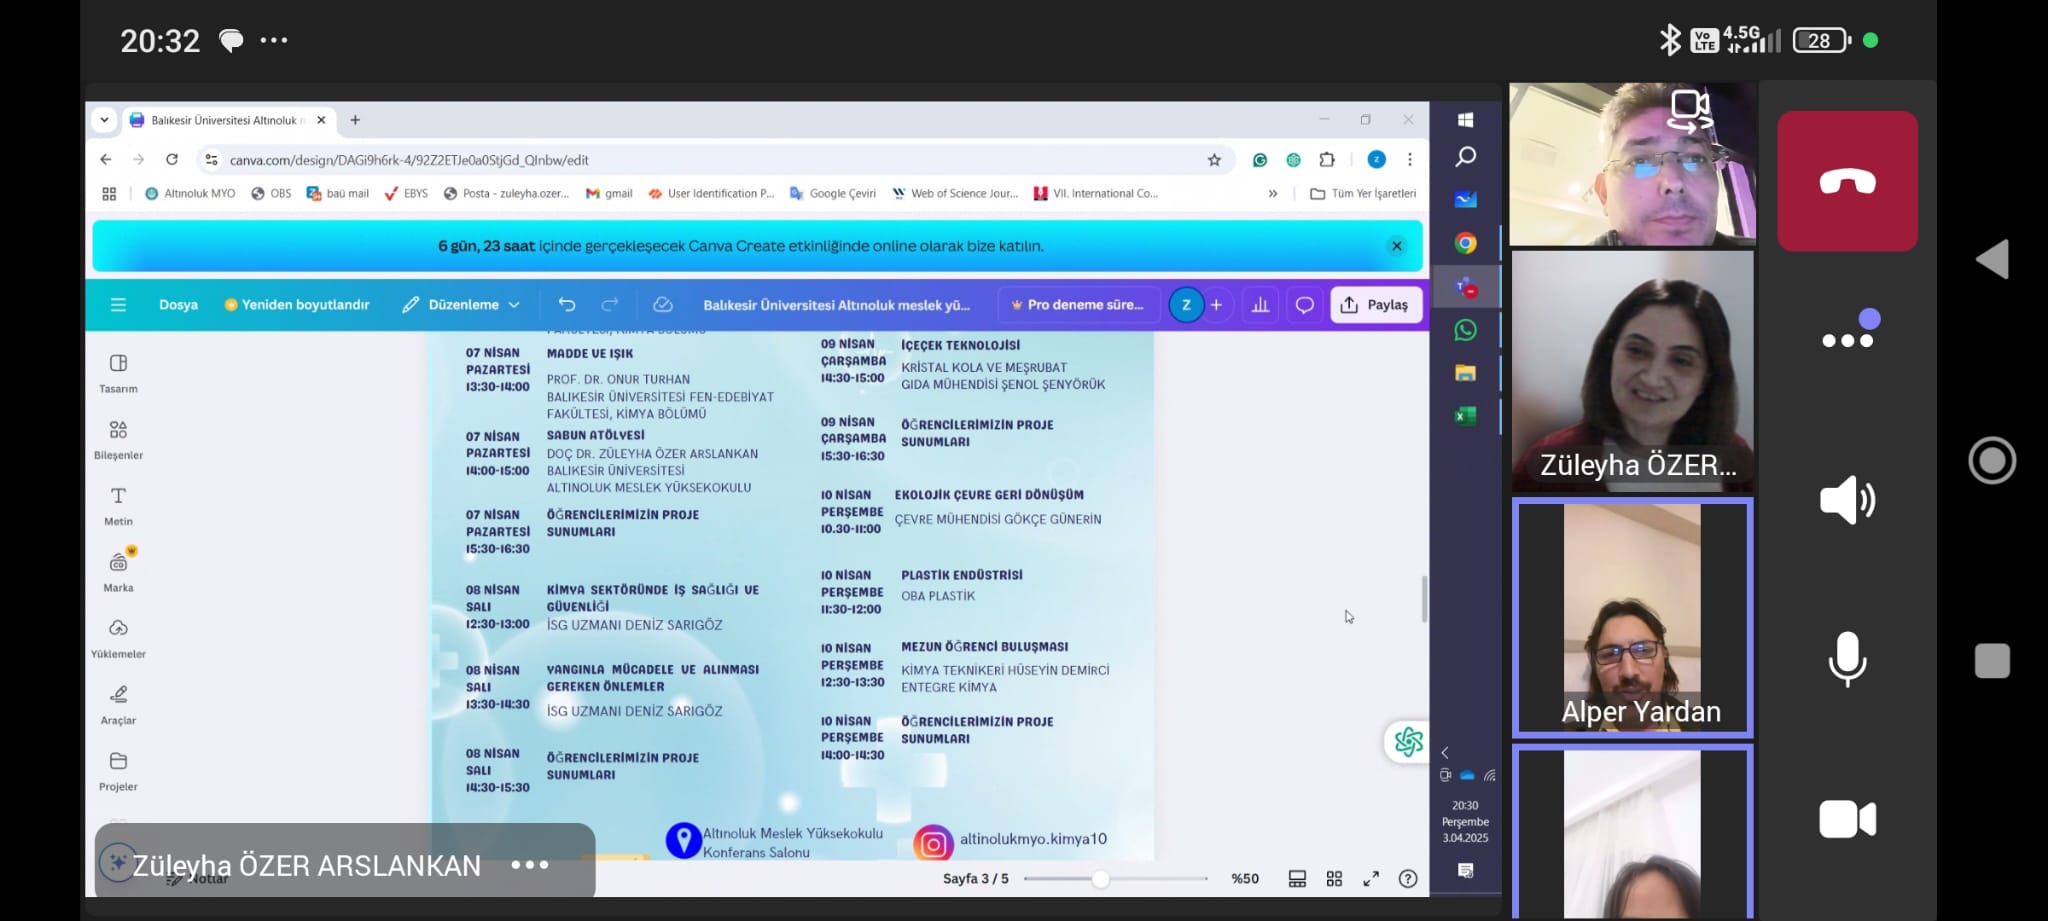The height and width of the screenshot is (921, 2048).
Task: Expand the Windows system tray chevron
Action: coord(1444,753)
